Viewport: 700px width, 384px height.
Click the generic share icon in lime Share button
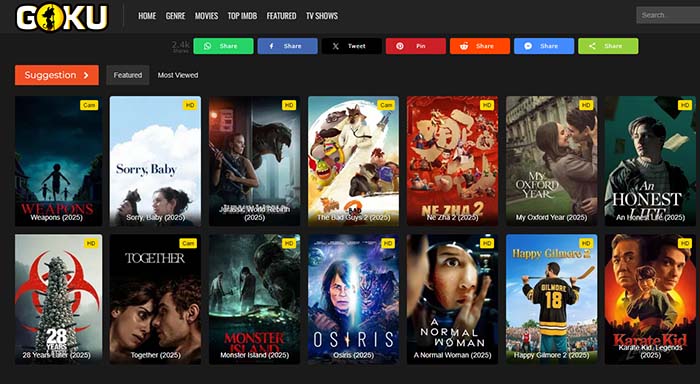pos(592,46)
